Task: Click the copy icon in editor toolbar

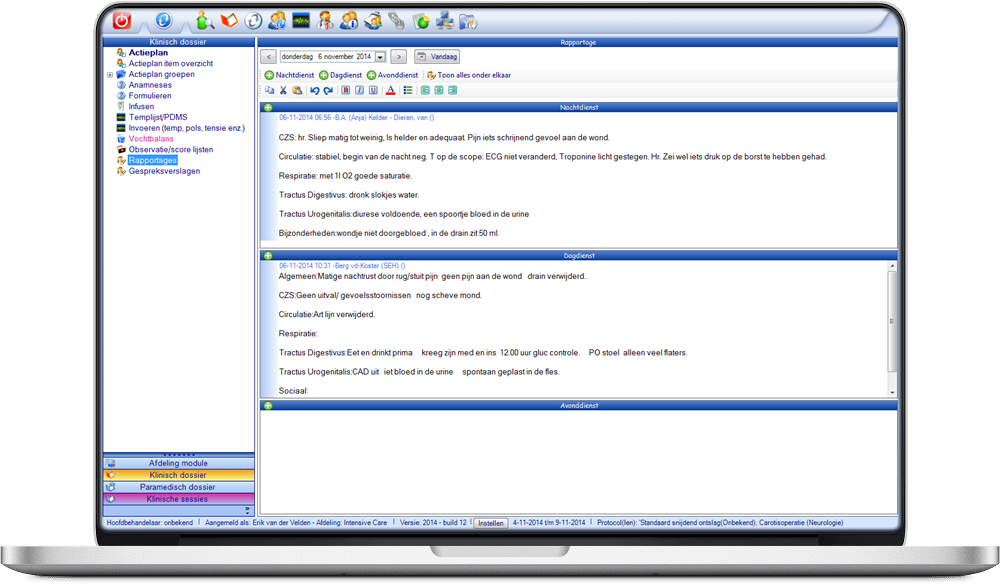Action: (x=270, y=91)
